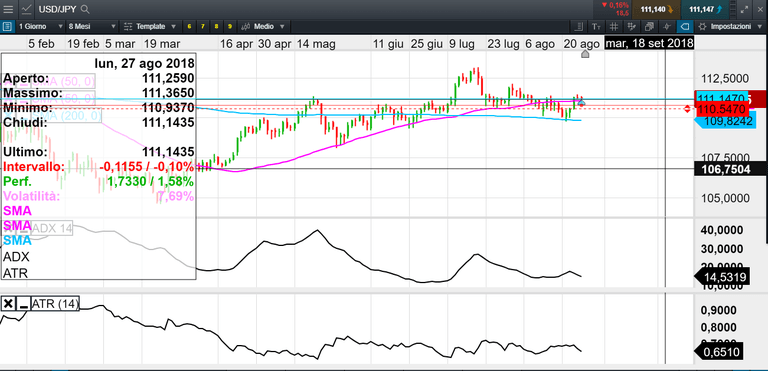
Task: Click the 16 apr date axis label
Action: (237, 44)
